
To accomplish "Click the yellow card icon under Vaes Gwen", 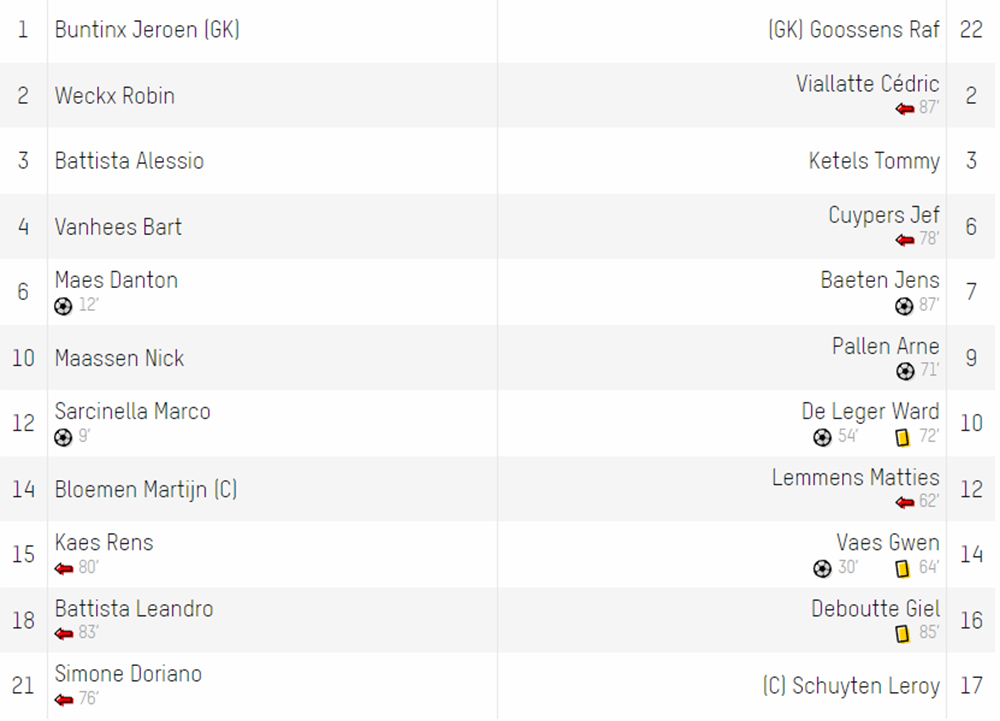I will (902, 569).
